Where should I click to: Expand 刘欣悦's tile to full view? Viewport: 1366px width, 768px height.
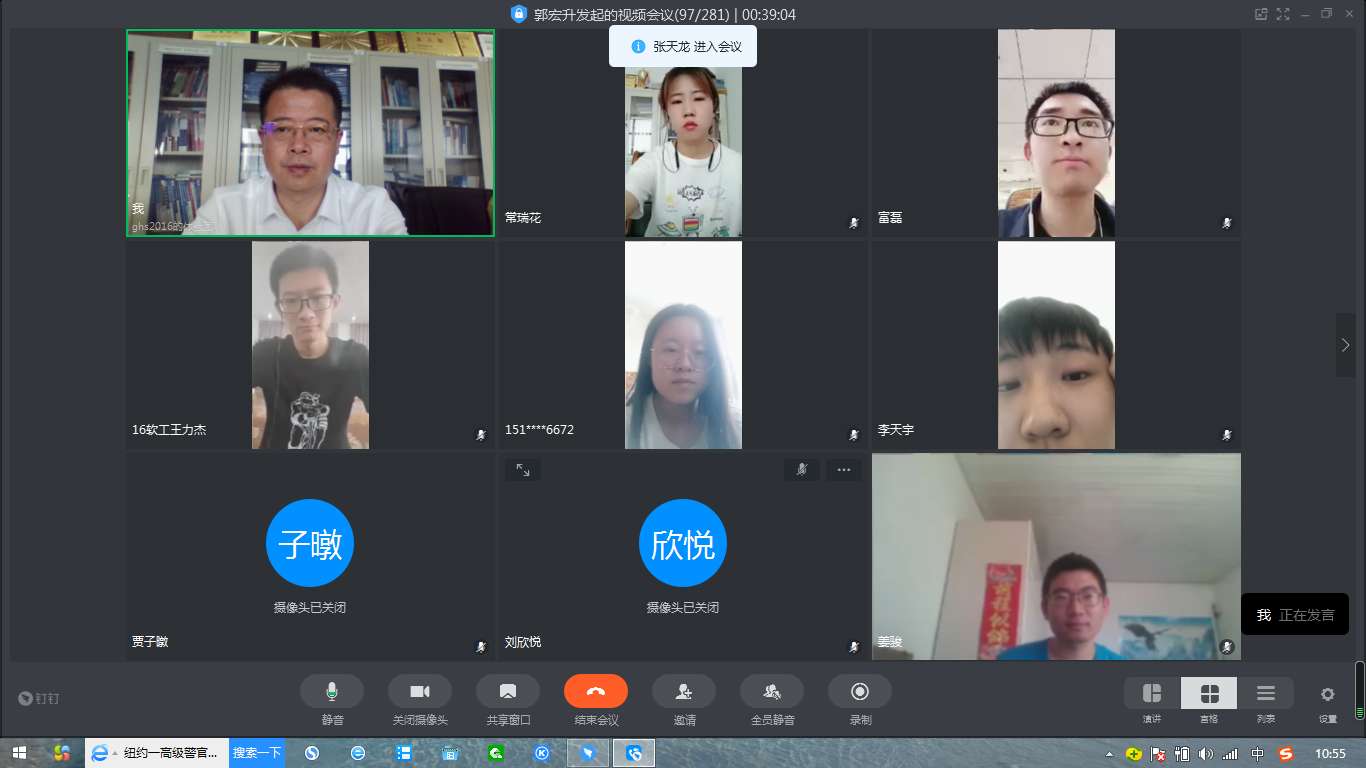tap(523, 470)
